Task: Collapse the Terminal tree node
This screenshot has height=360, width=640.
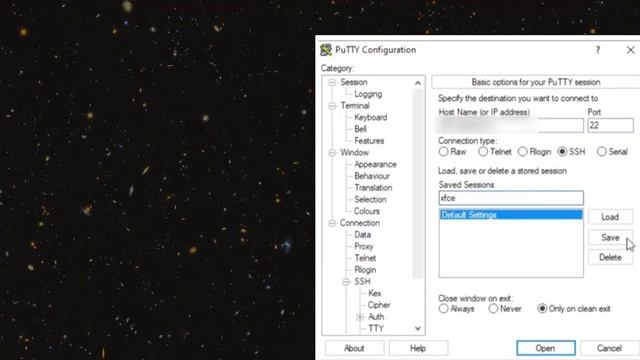Action: pos(332,106)
